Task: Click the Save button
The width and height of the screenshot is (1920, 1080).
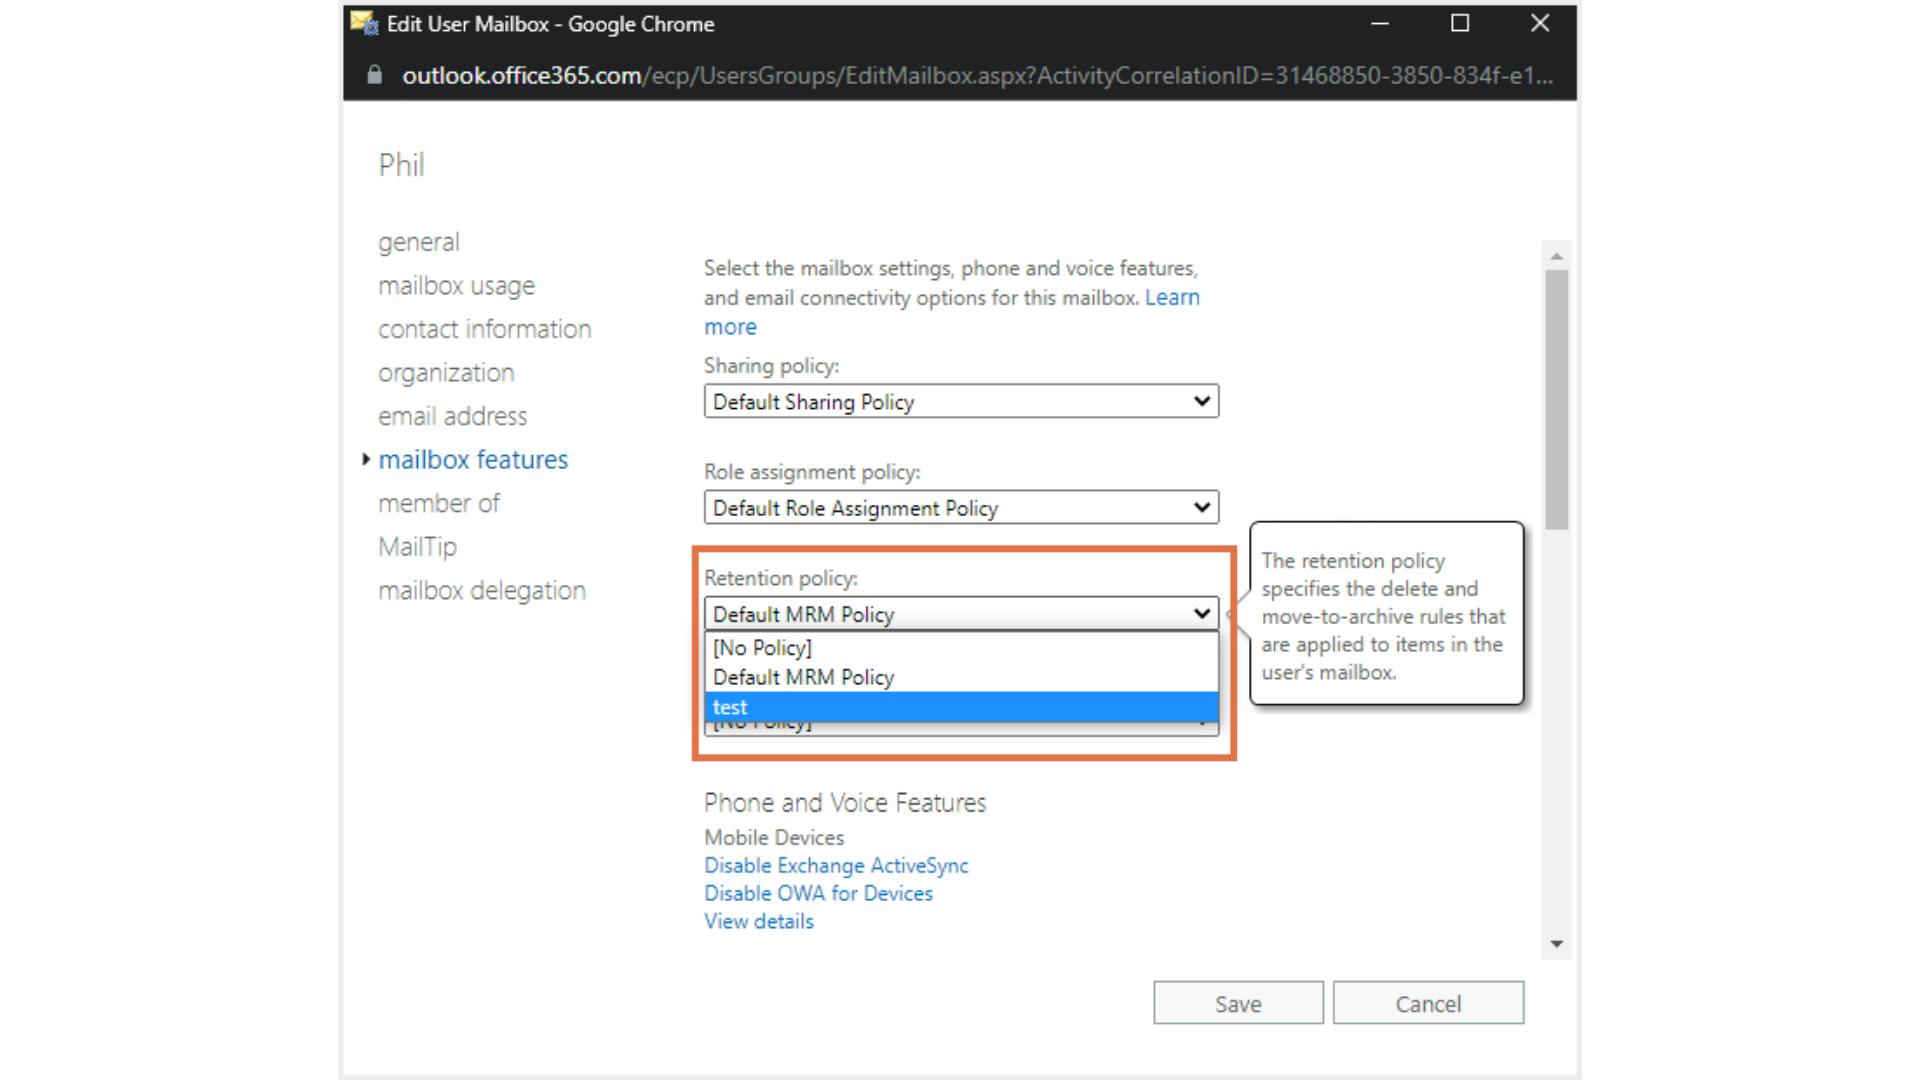Action: [x=1238, y=1003]
